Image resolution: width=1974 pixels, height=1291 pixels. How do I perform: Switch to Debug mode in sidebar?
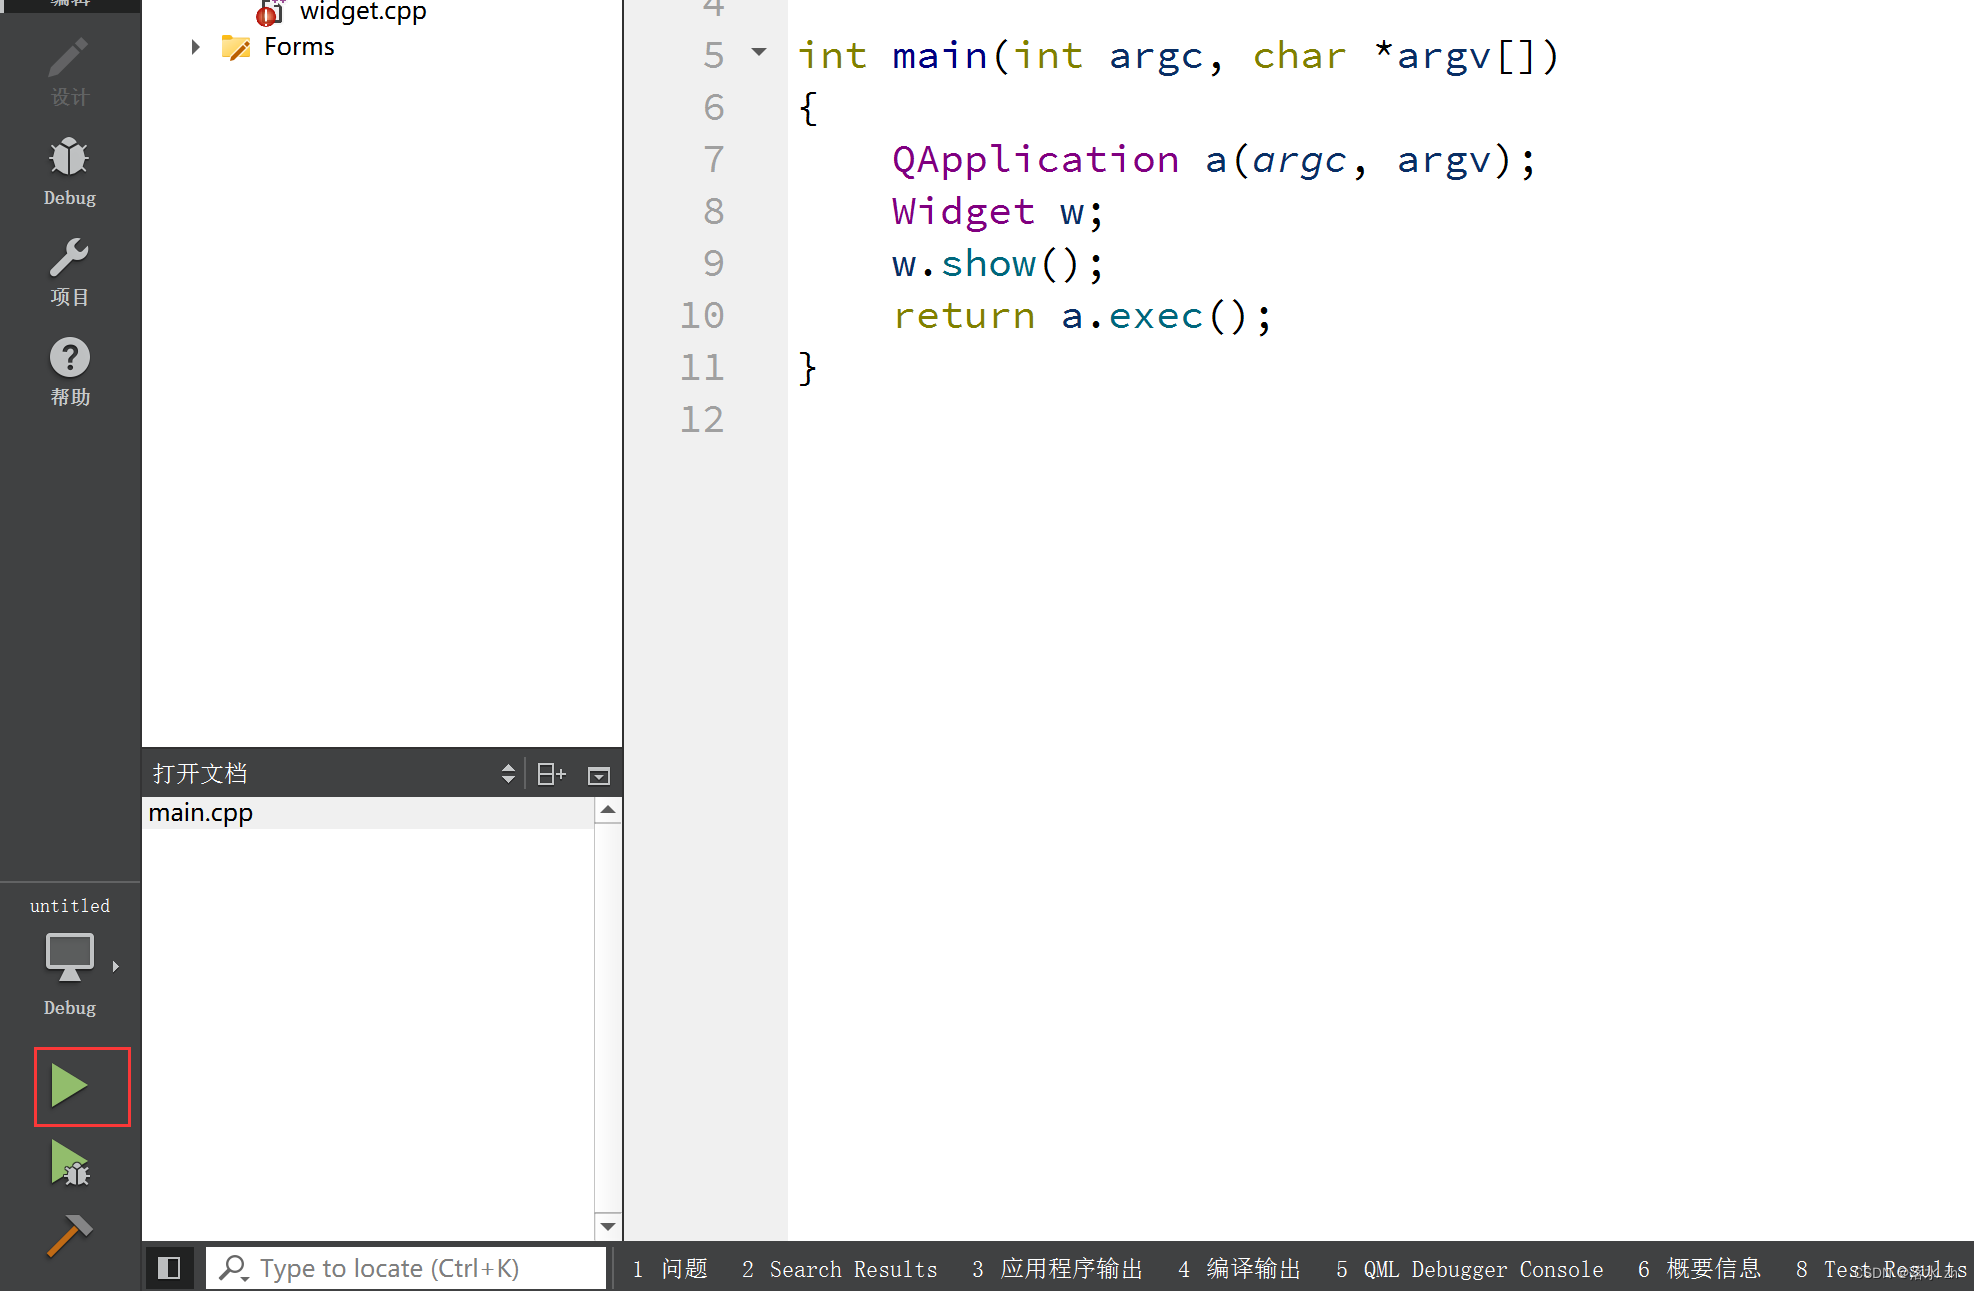69,172
